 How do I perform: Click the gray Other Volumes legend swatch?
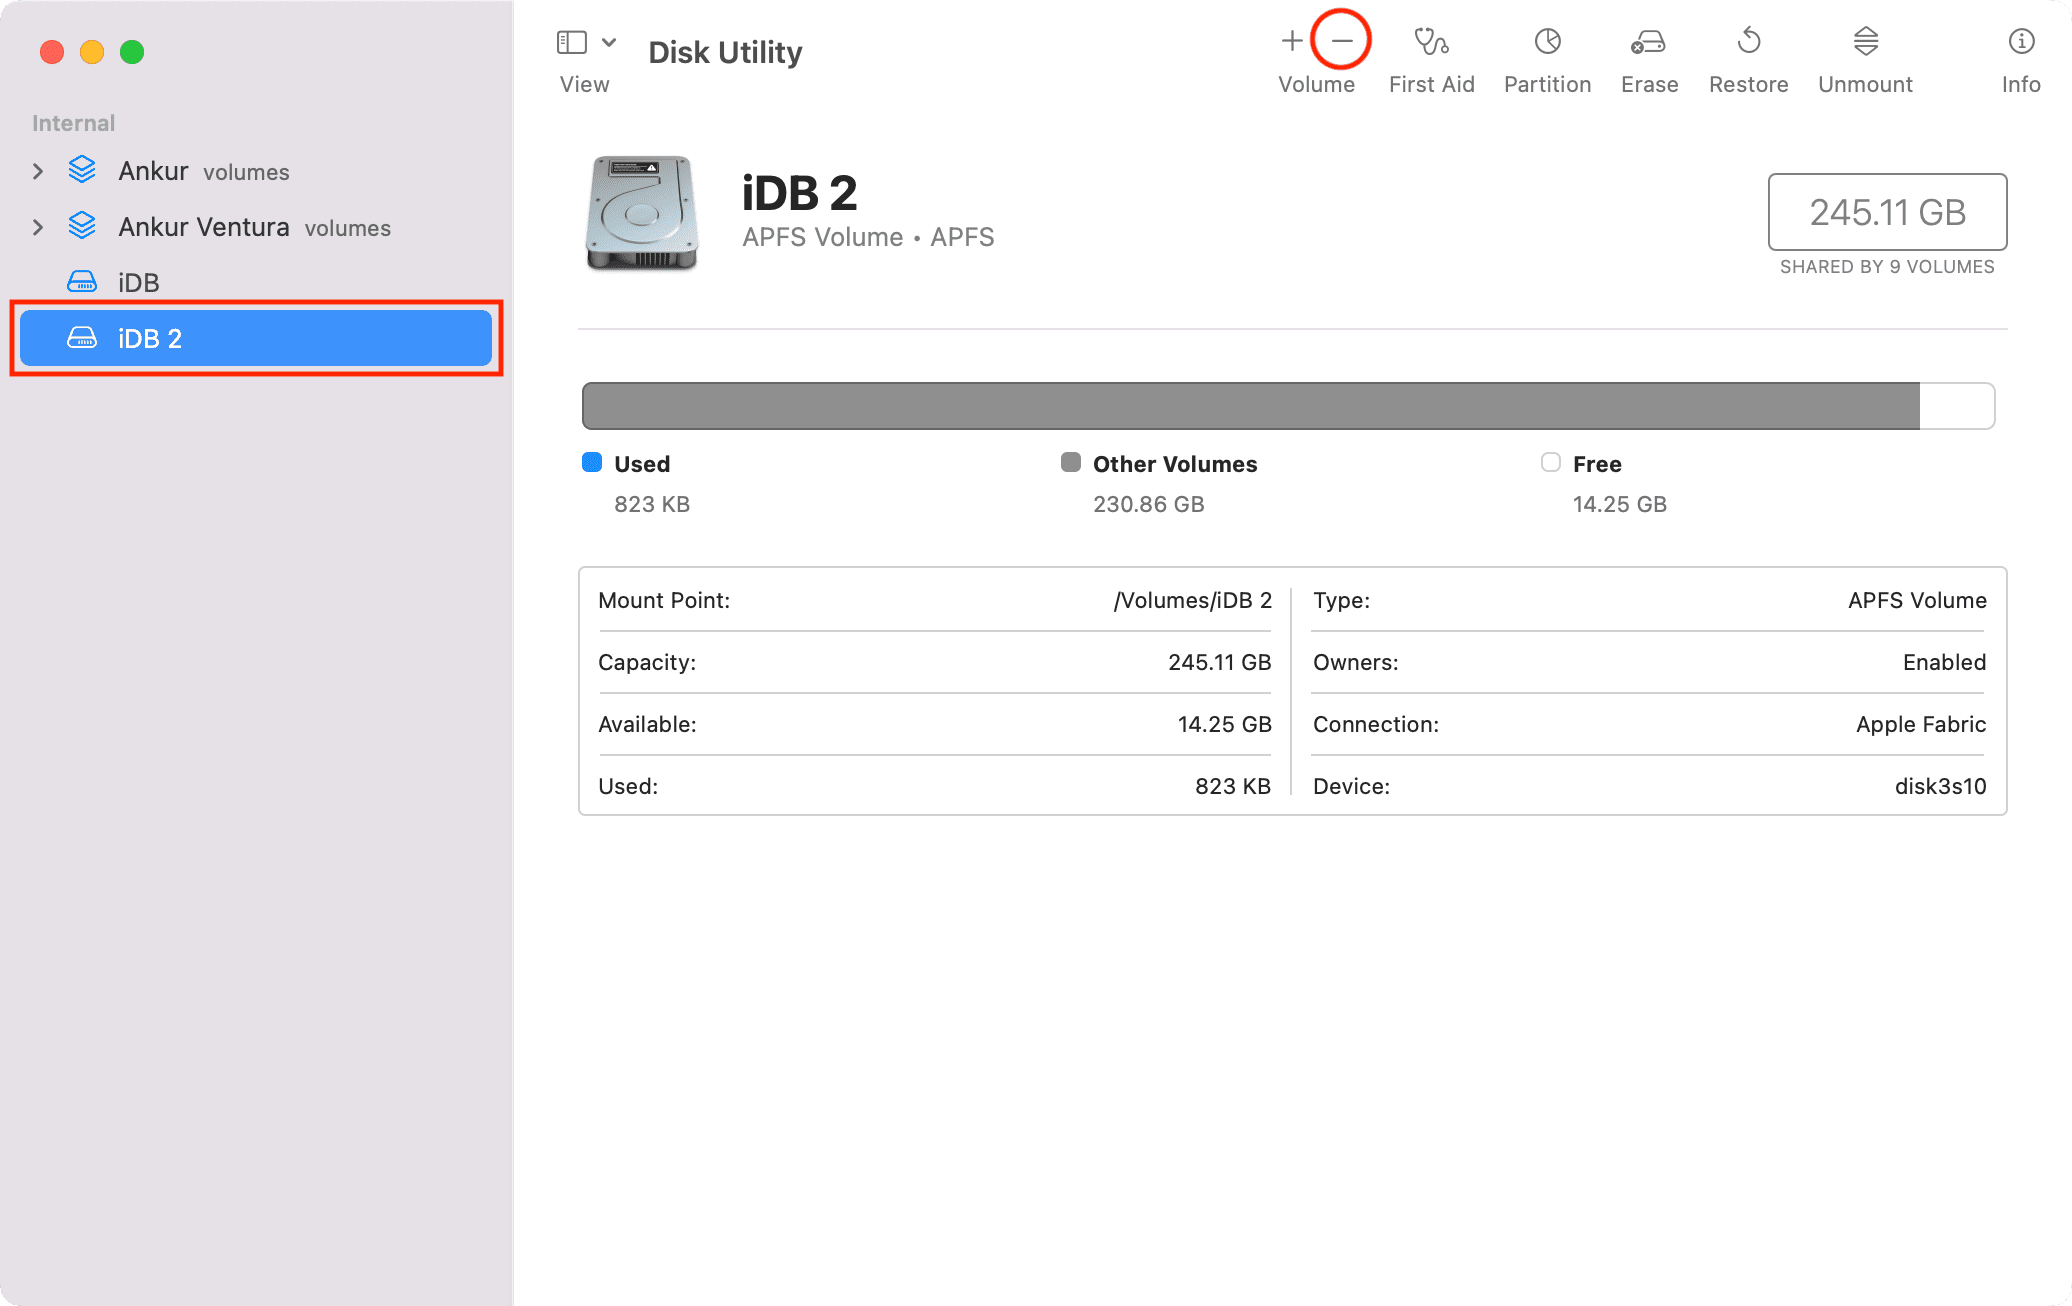coord(1071,462)
